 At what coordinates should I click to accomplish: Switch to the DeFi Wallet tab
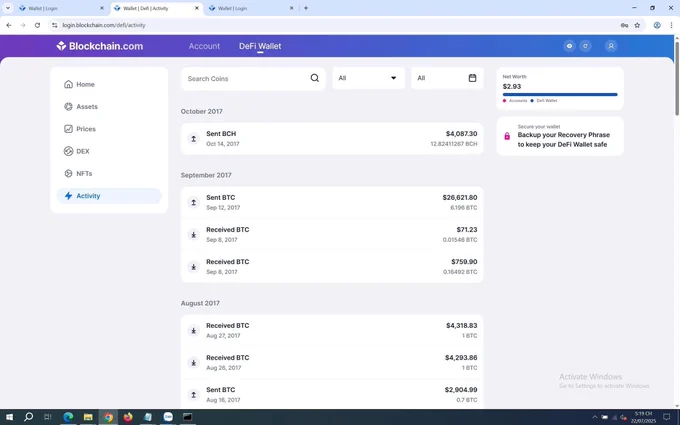260,46
